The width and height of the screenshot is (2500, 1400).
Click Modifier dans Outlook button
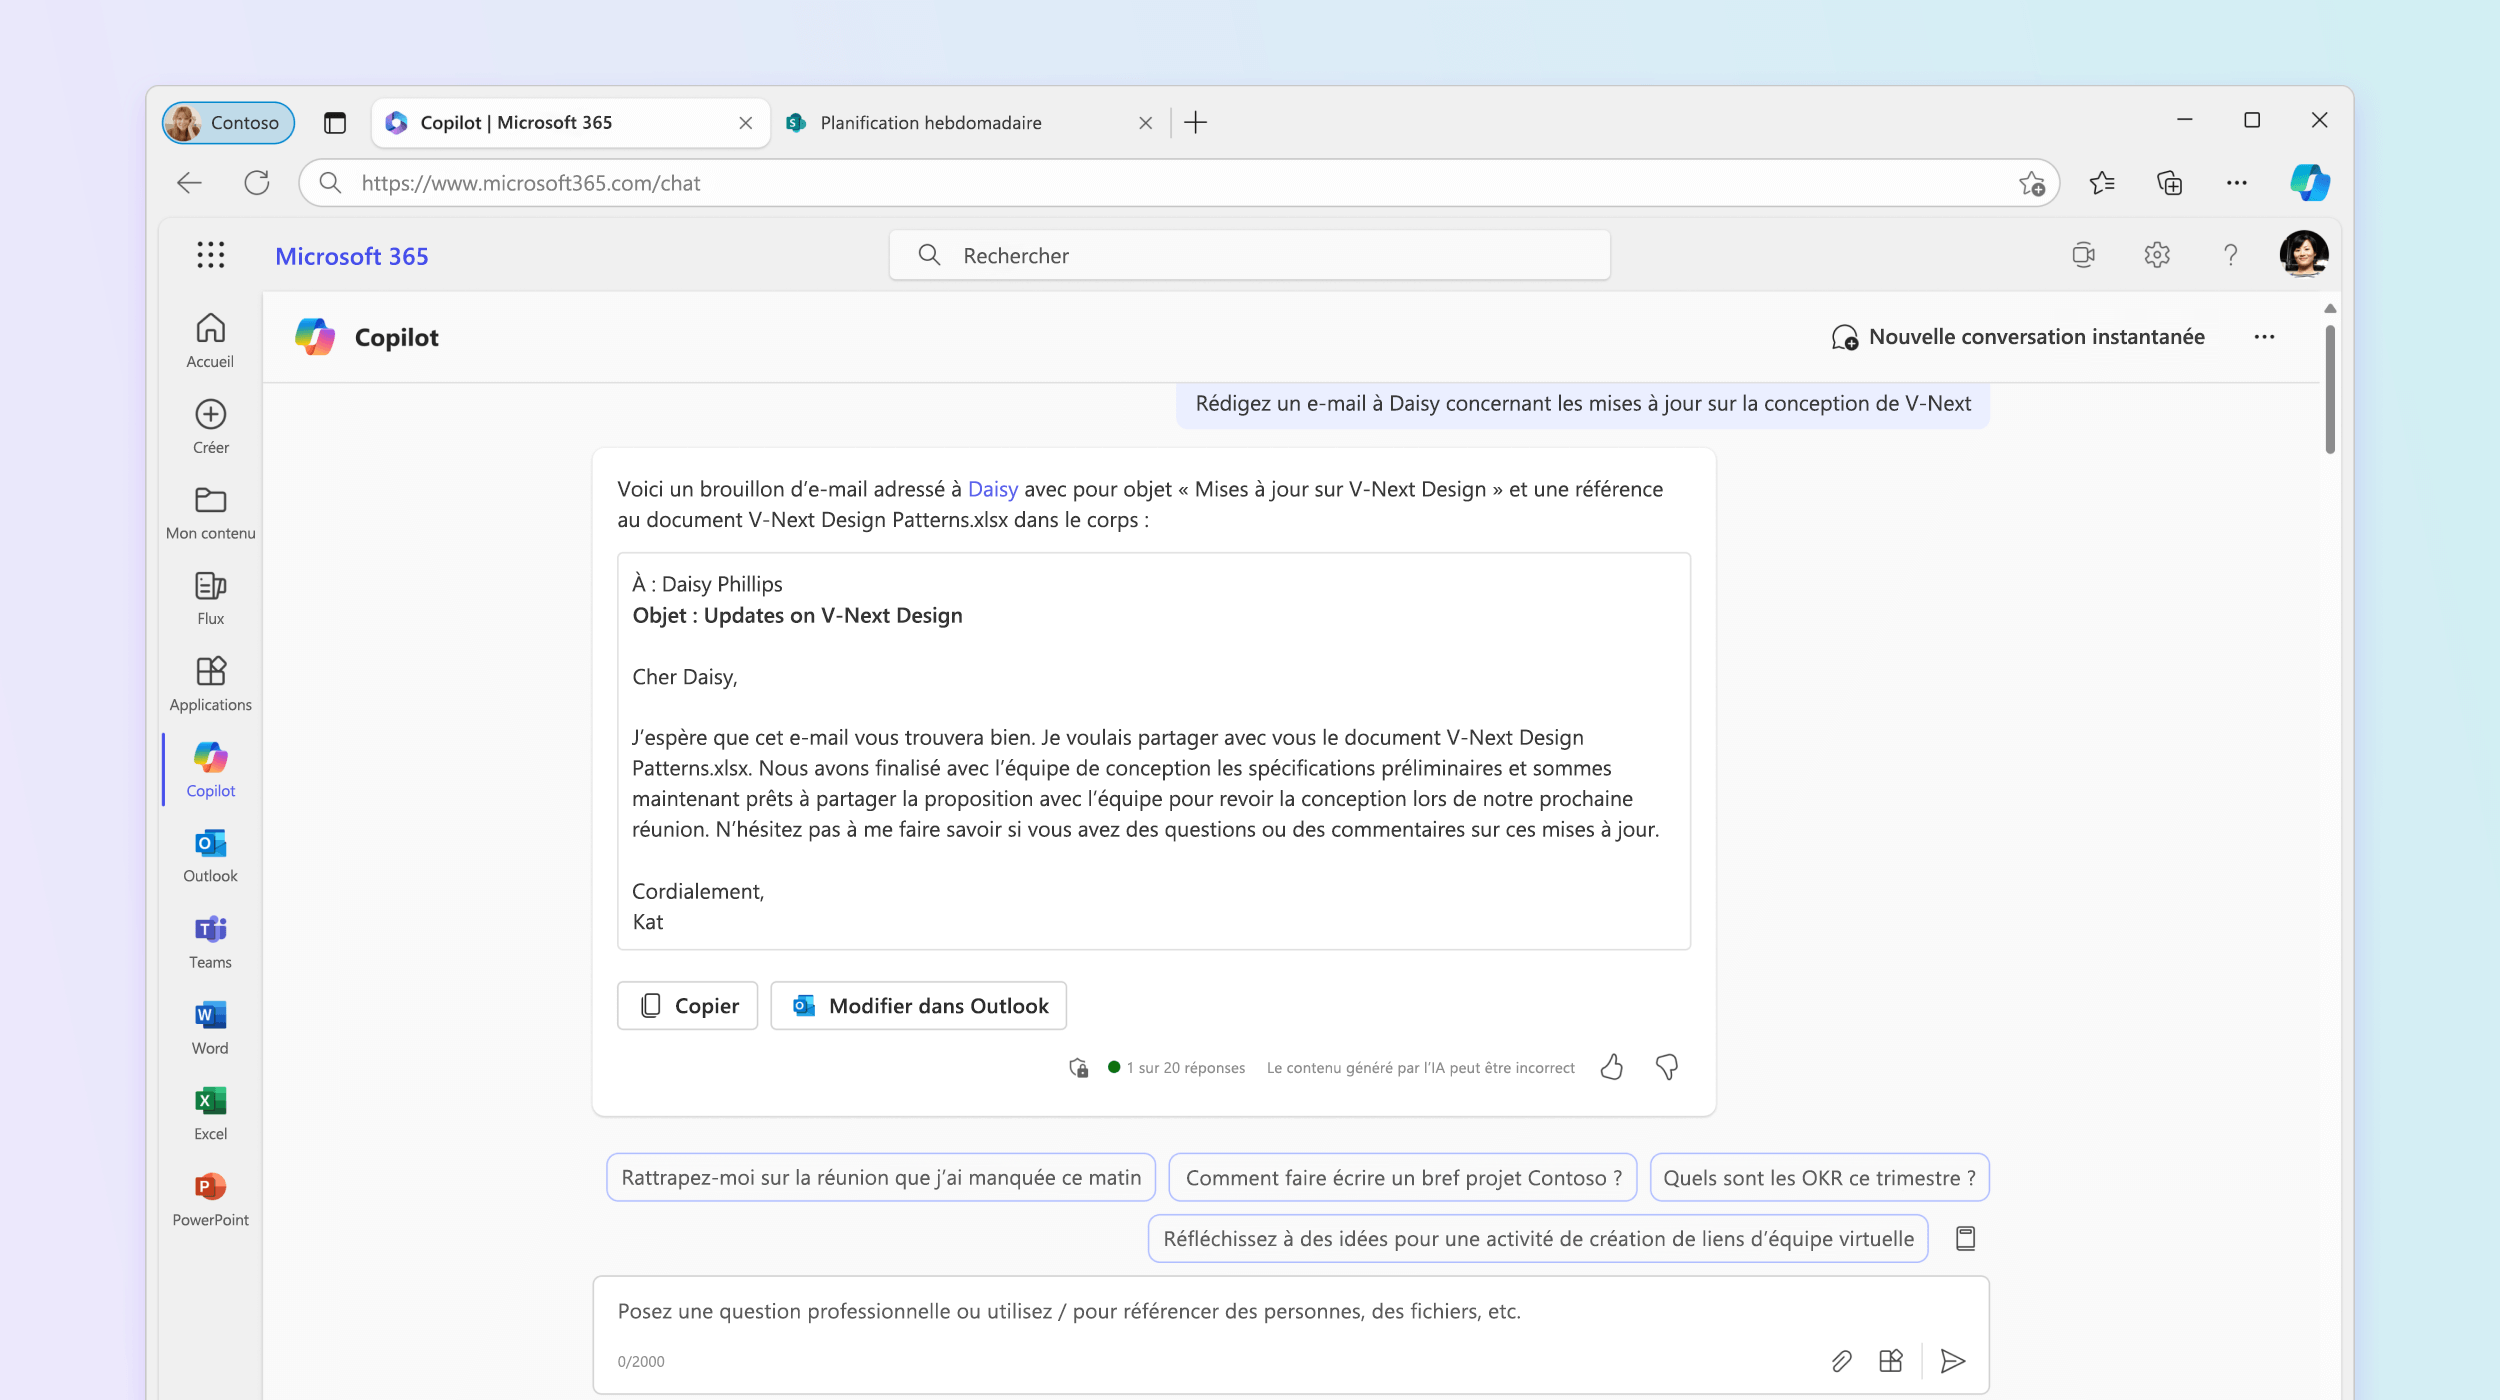point(918,1005)
